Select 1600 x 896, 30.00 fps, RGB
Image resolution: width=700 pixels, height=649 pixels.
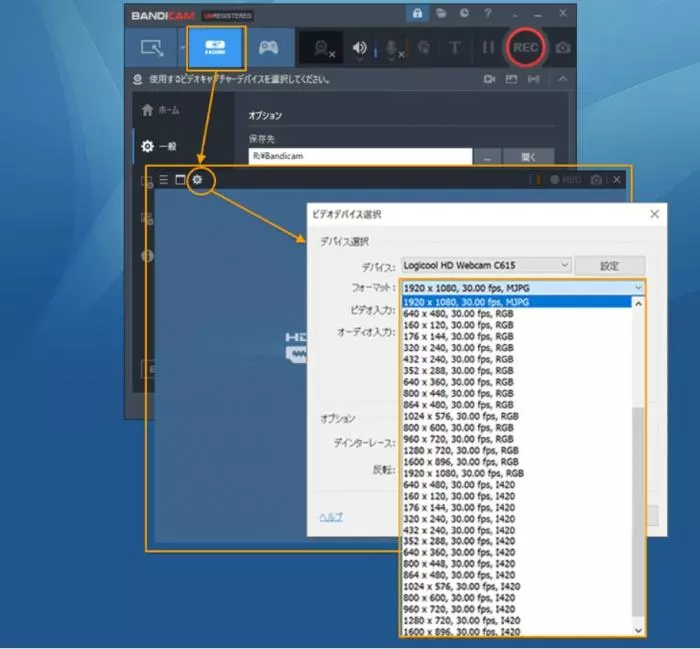(517, 462)
